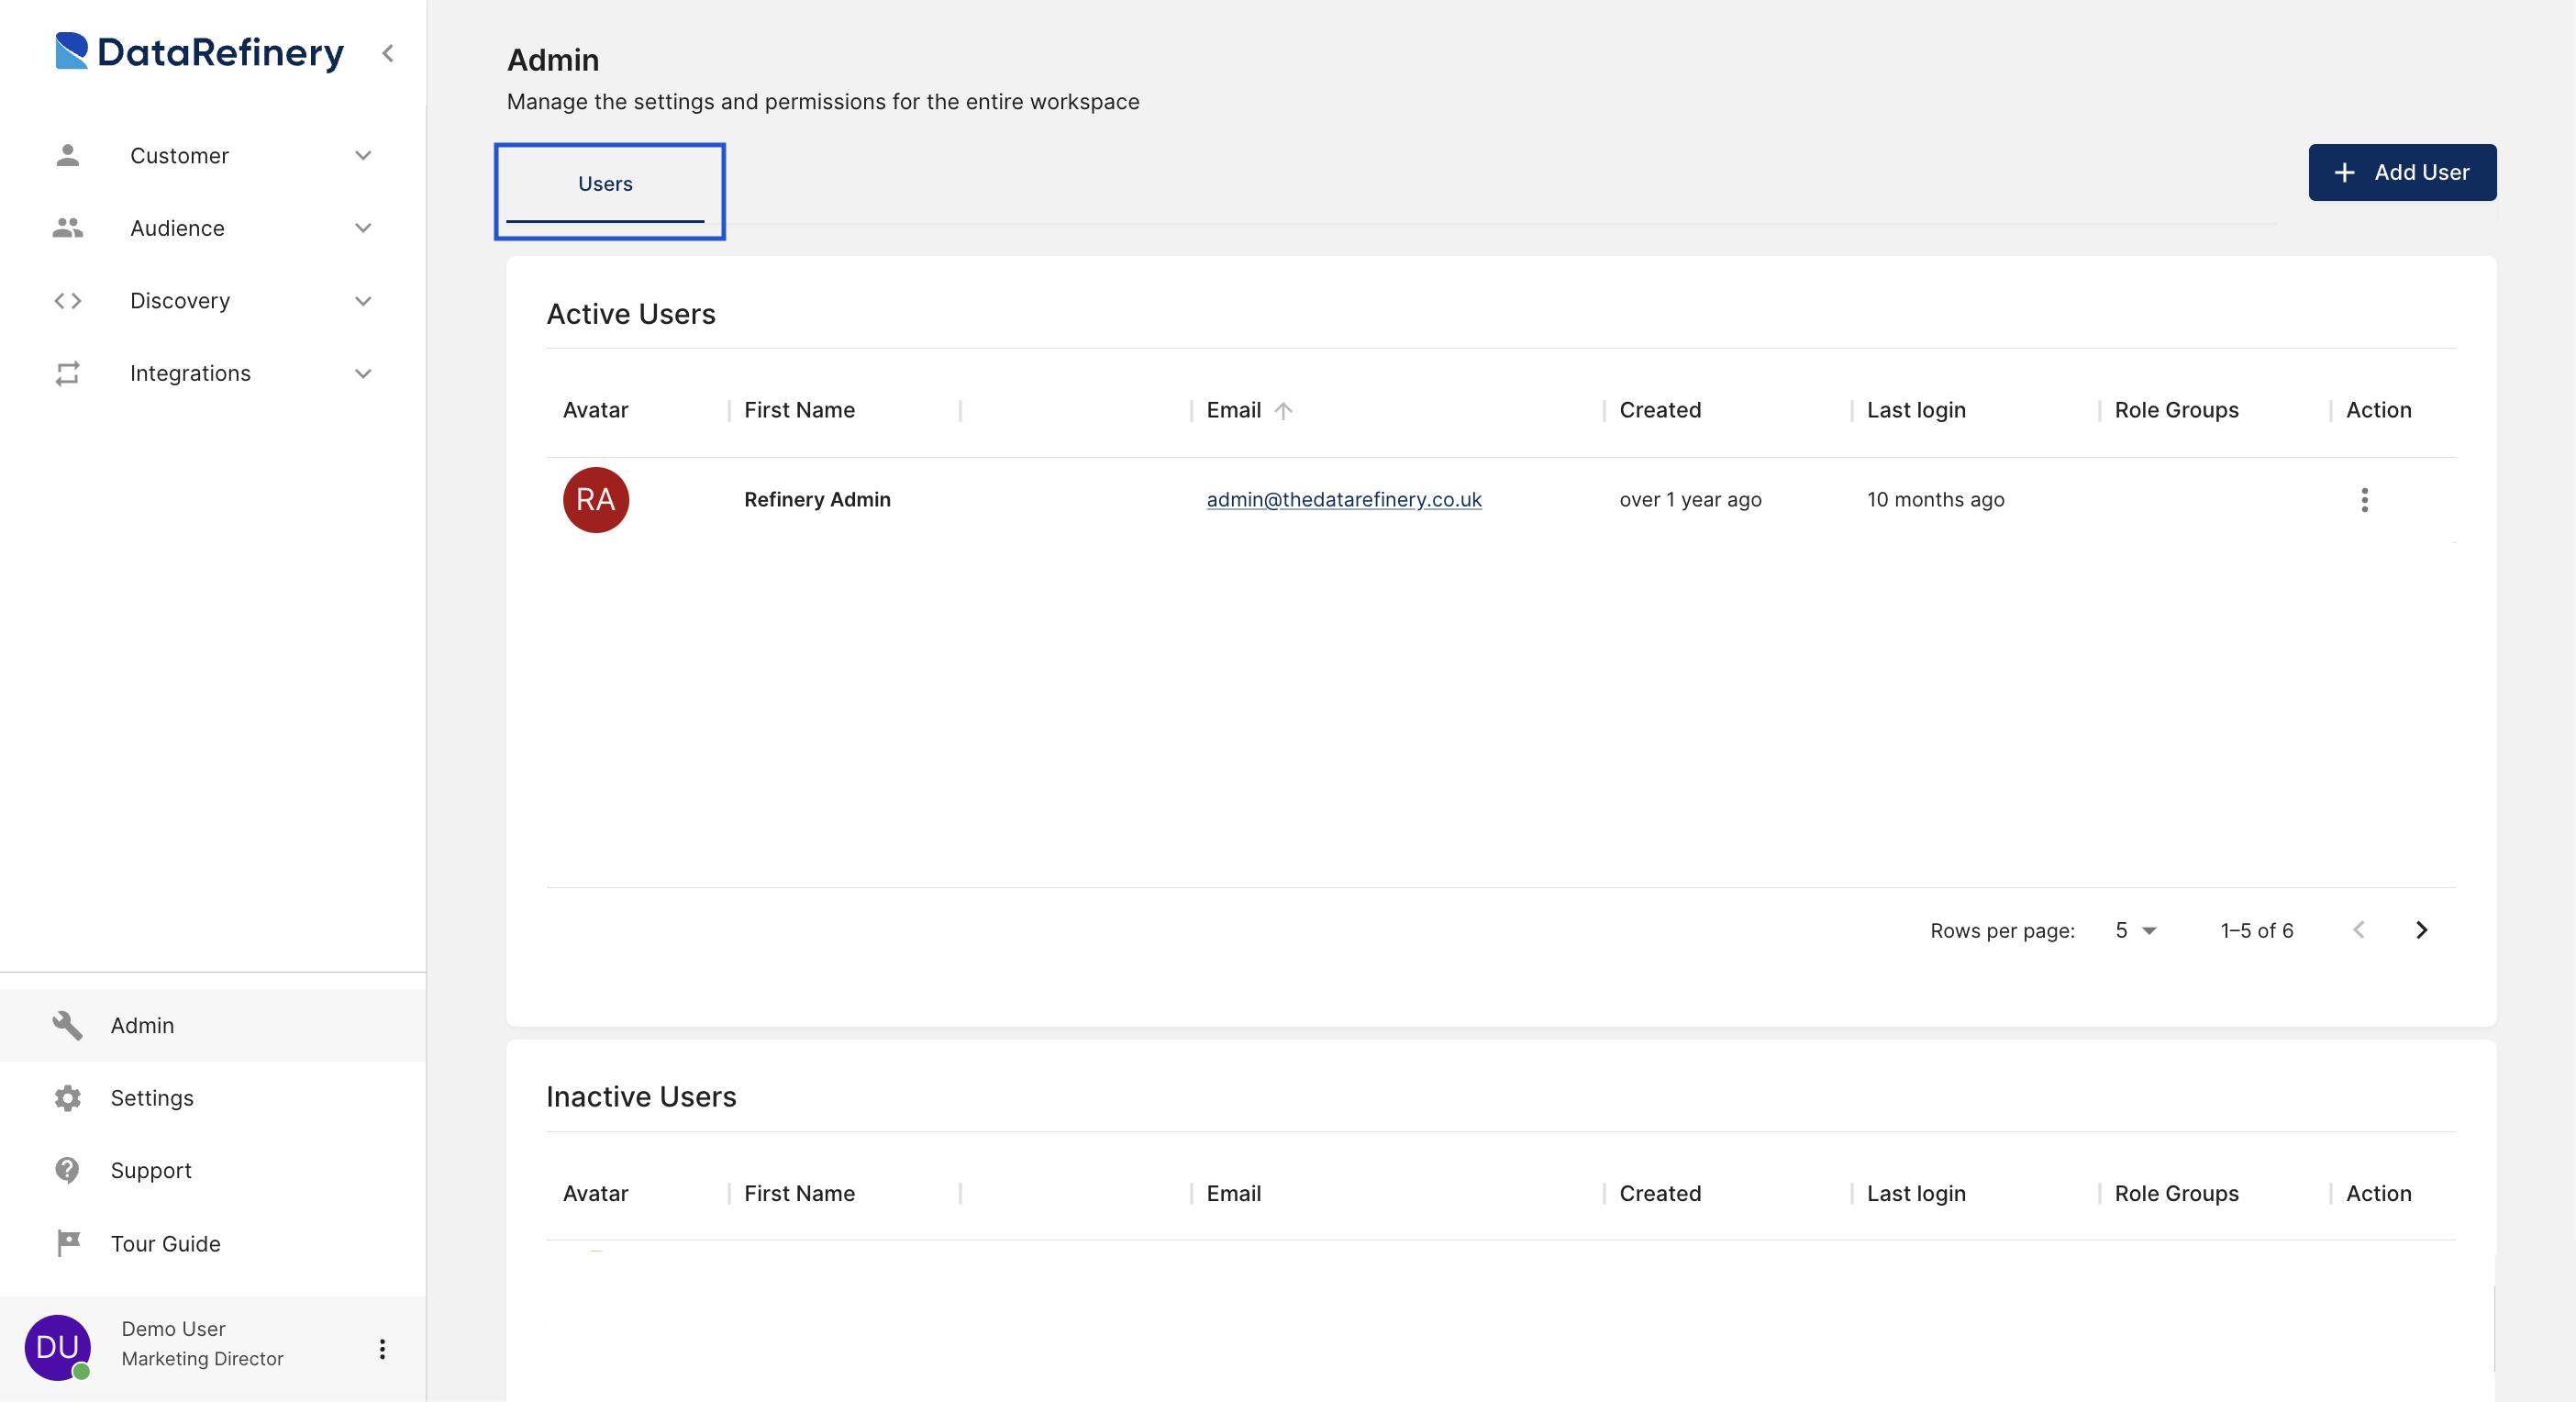Navigate to next page of users
This screenshot has height=1402, width=2576.
click(2423, 929)
